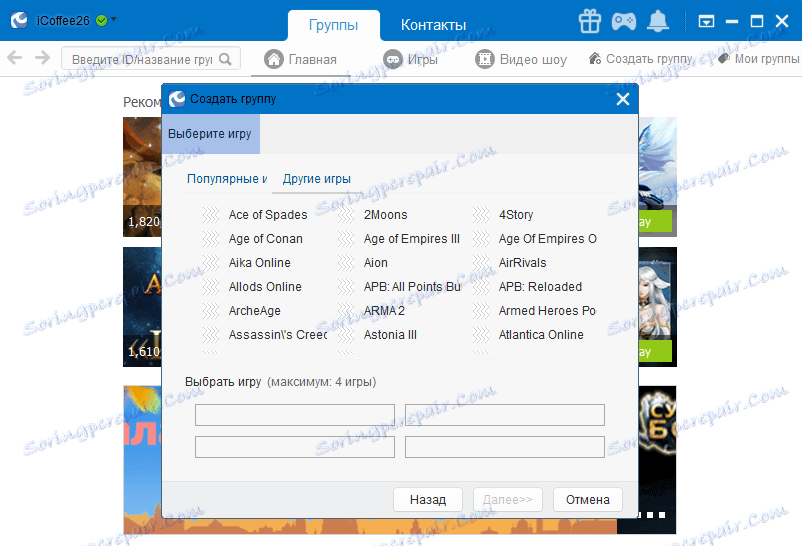Click the Назад button
This screenshot has width=802, height=546.
428,499
